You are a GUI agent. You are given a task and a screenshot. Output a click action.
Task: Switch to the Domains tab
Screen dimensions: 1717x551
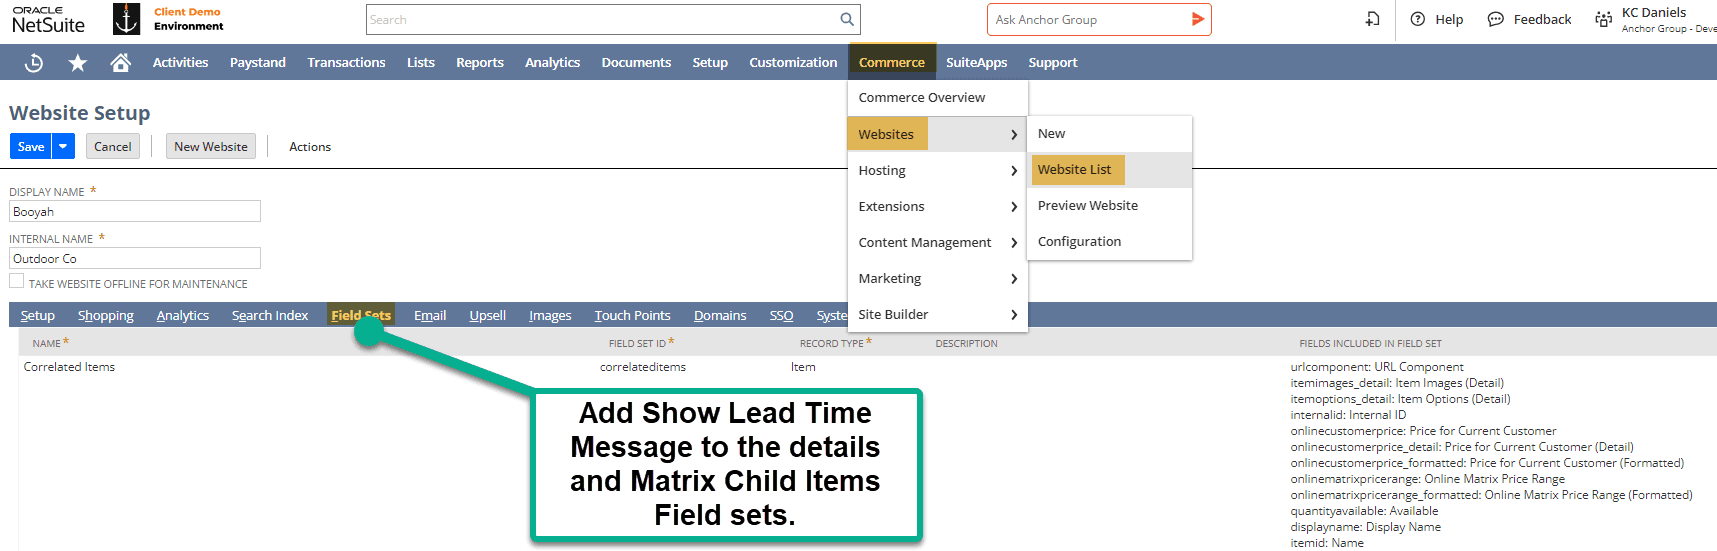720,315
